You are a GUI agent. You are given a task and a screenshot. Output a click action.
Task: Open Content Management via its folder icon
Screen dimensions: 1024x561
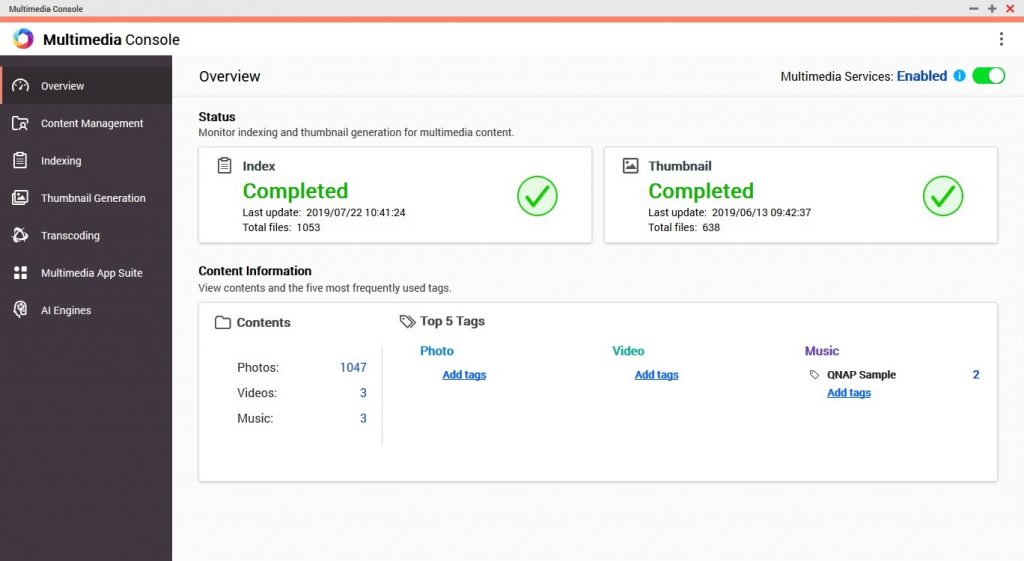(20, 123)
